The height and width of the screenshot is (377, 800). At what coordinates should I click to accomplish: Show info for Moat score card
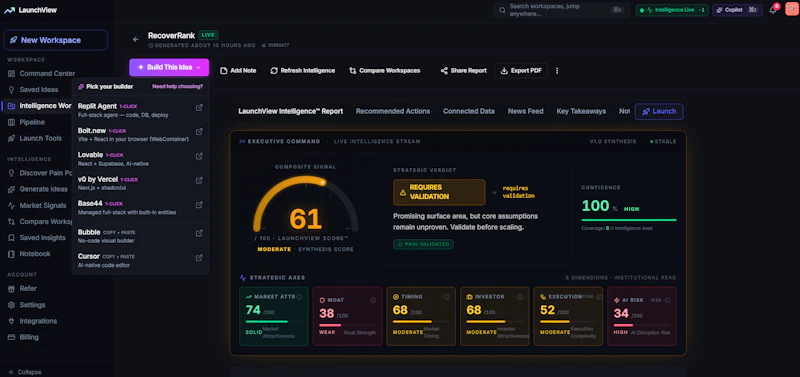(x=373, y=300)
